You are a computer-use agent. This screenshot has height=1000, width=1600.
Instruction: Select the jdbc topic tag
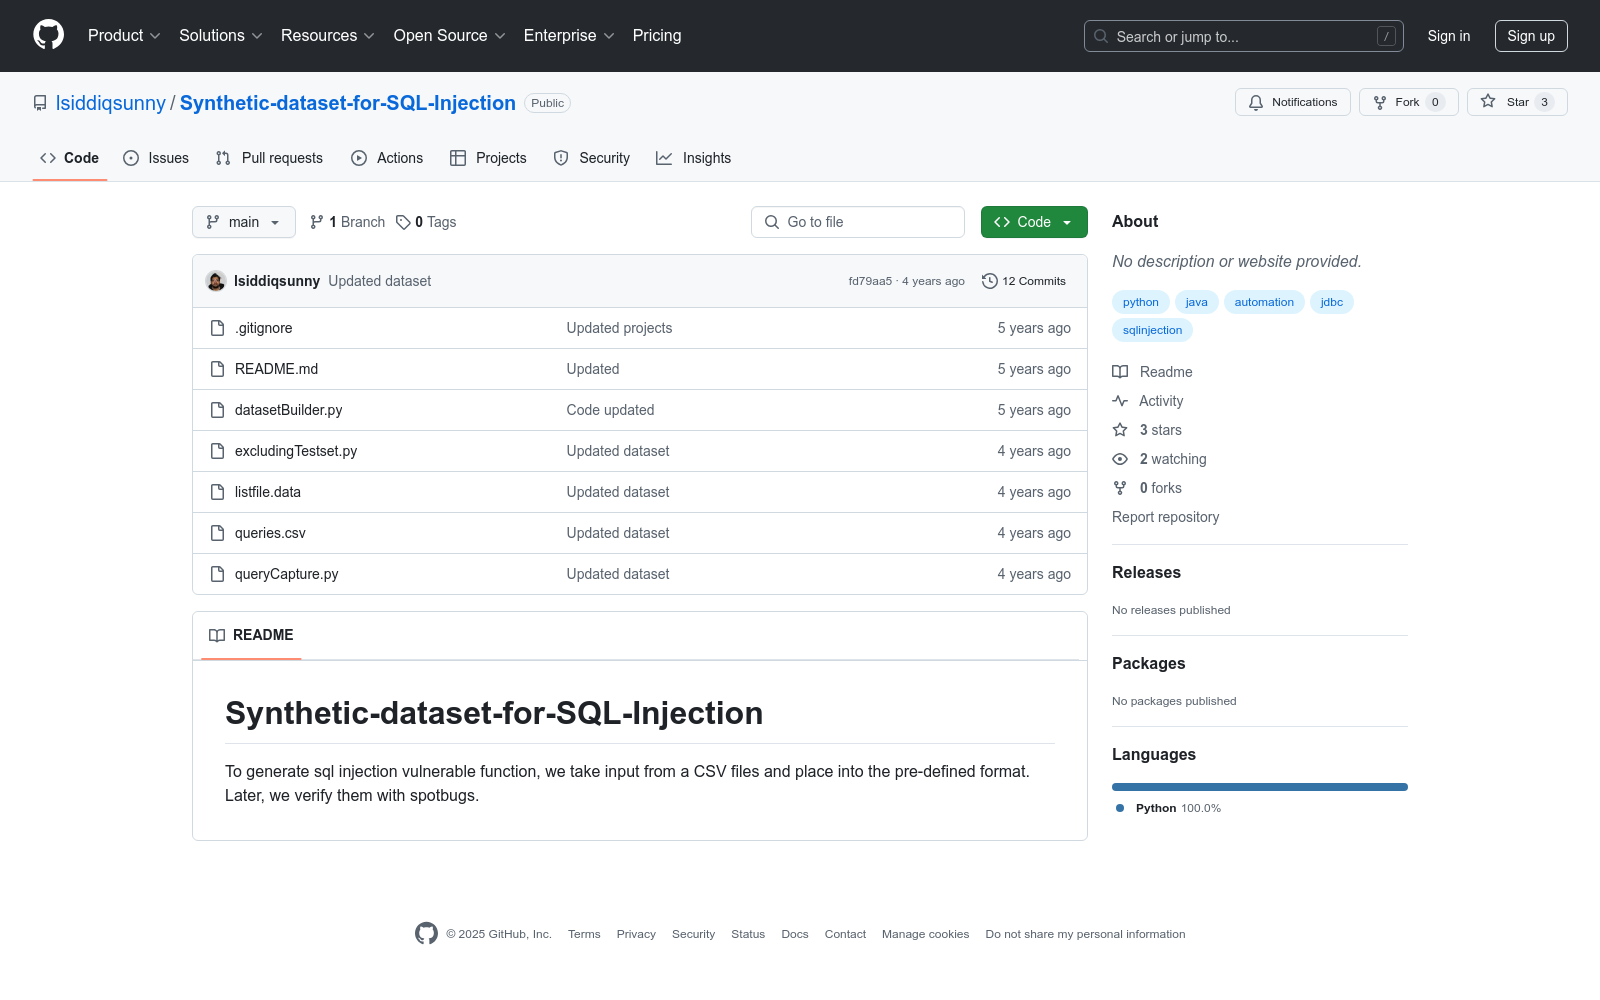pyautogui.click(x=1332, y=302)
